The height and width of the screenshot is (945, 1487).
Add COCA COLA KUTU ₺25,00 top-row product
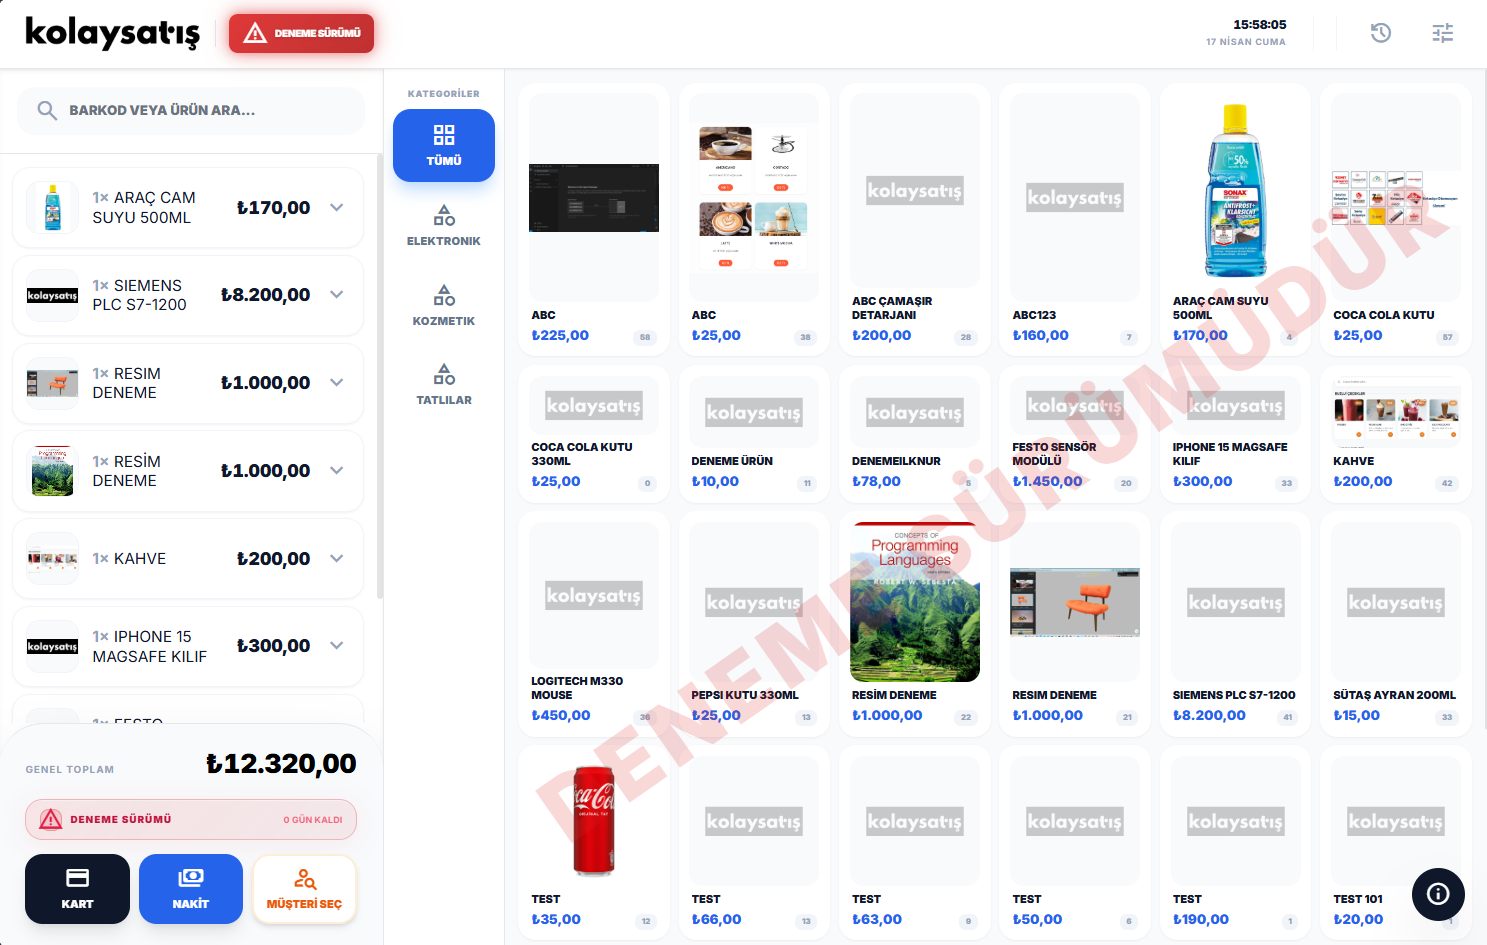point(1396,219)
